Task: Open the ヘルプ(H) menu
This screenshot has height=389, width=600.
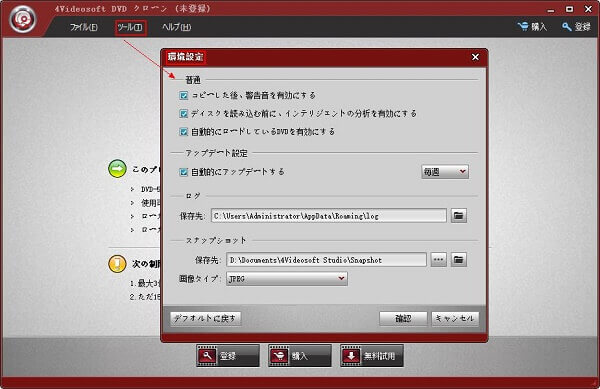Action: pyautogui.click(x=176, y=27)
